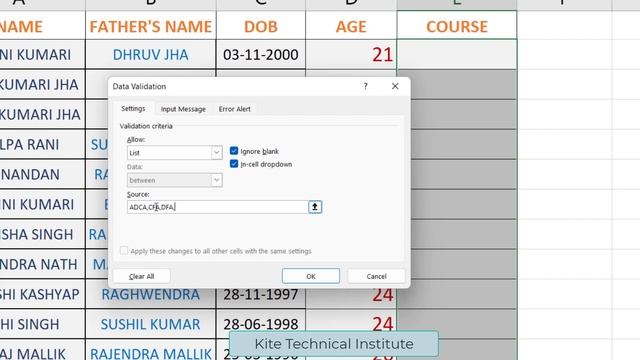Click the Help question mark in Data Validation

pyautogui.click(x=365, y=86)
